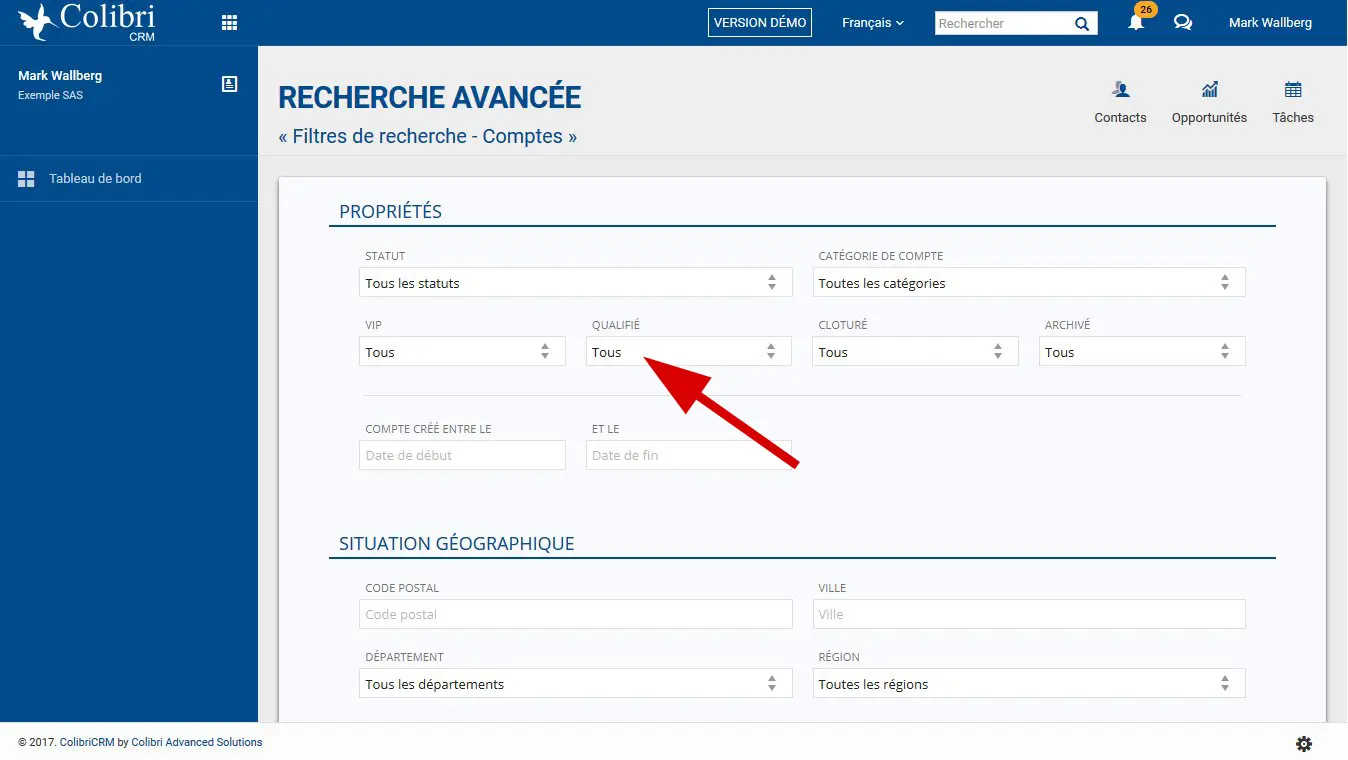This screenshot has height=760, width=1348.
Task: Click the Ville input field
Action: [1029, 614]
